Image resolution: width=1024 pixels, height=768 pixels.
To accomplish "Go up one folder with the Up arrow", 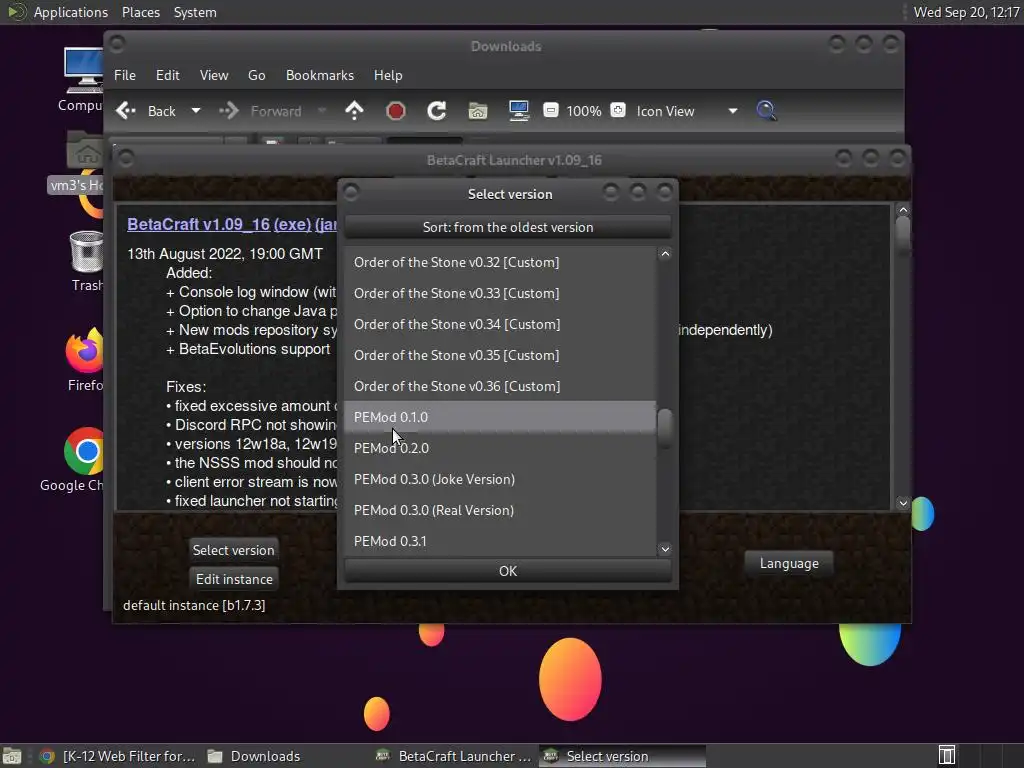I will [354, 110].
